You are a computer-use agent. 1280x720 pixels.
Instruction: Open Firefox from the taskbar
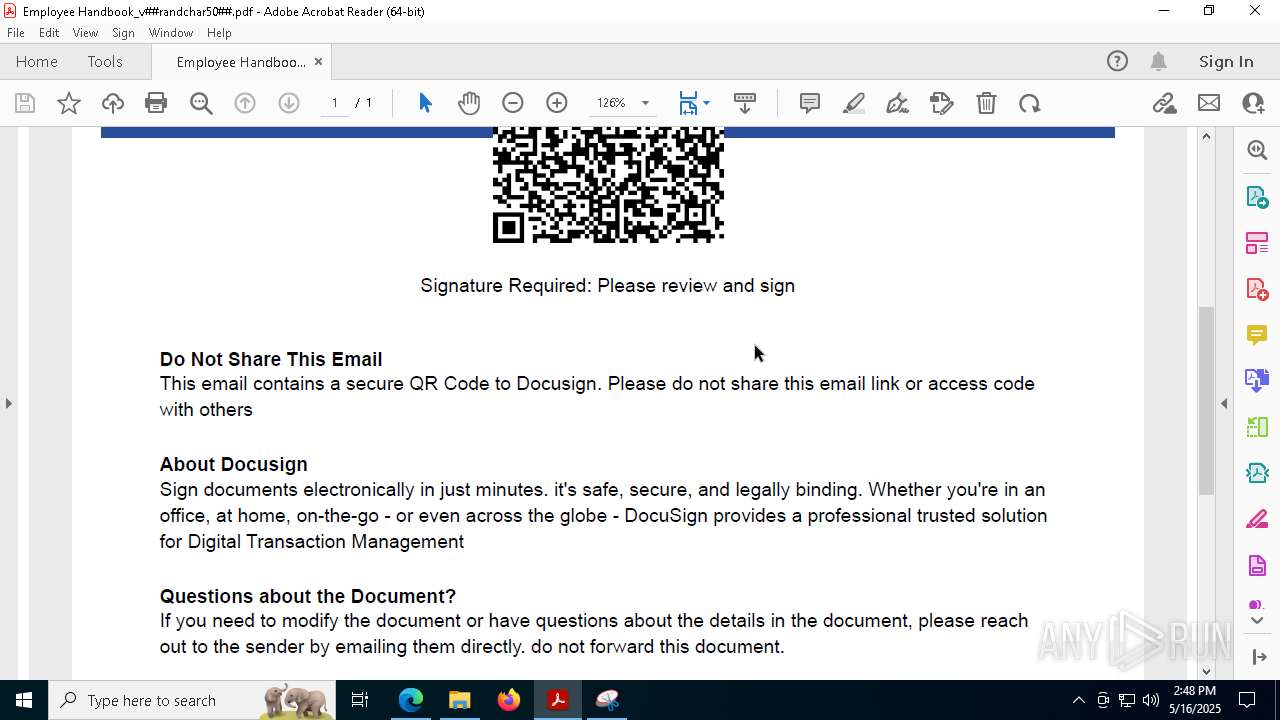[508, 700]
